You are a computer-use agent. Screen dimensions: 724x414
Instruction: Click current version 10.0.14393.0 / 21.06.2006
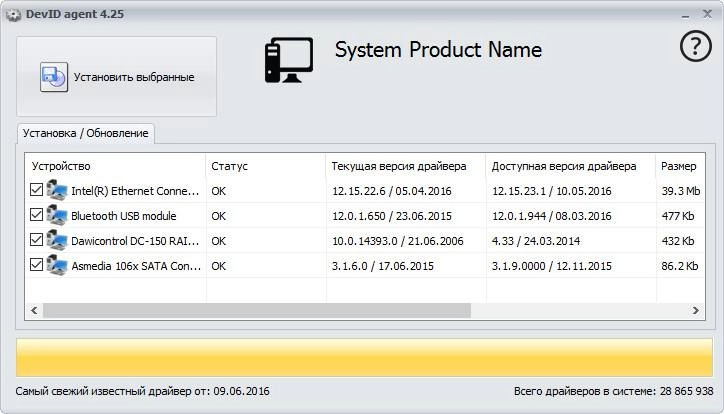click(x=398, y=241)
